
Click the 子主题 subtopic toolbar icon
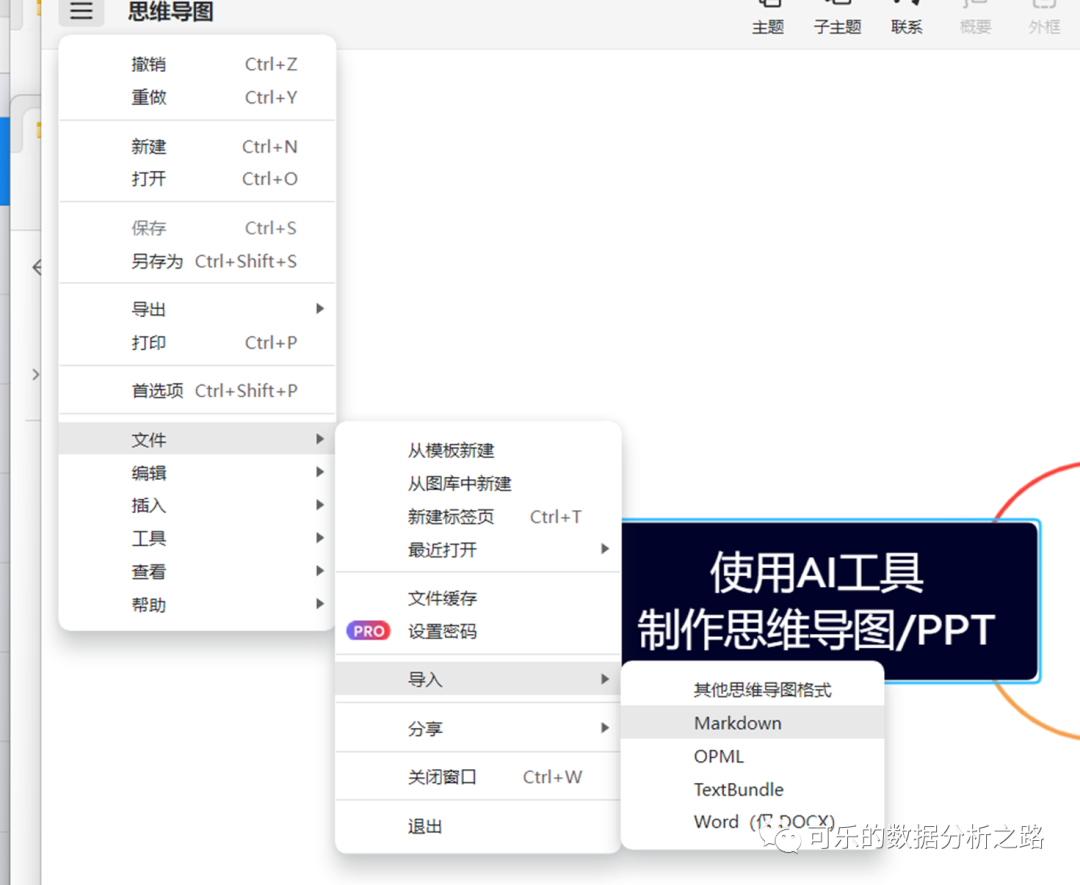837,18
